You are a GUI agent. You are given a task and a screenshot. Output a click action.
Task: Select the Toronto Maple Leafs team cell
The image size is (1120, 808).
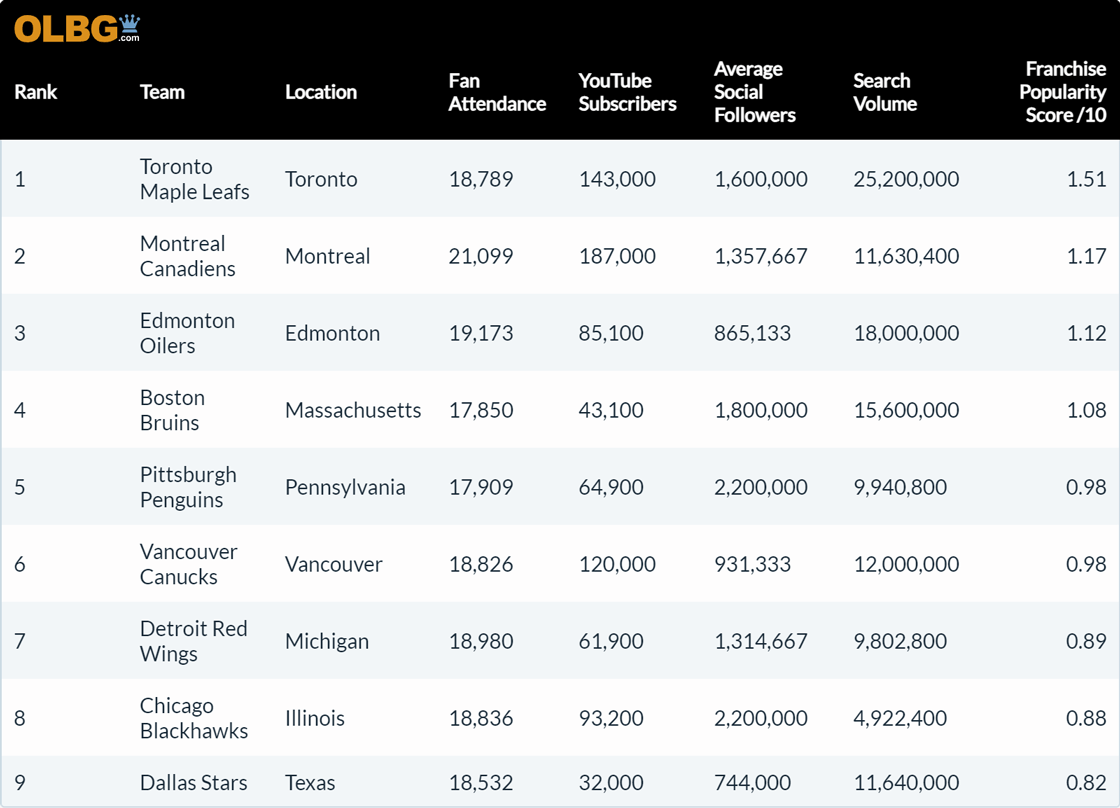[194, 179]
